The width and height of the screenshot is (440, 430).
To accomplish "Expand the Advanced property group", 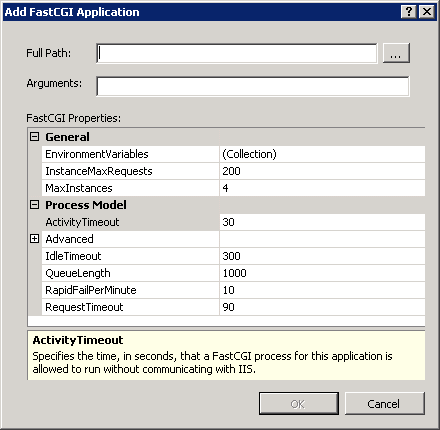I will pyautogui.click(x=35, y=239).
